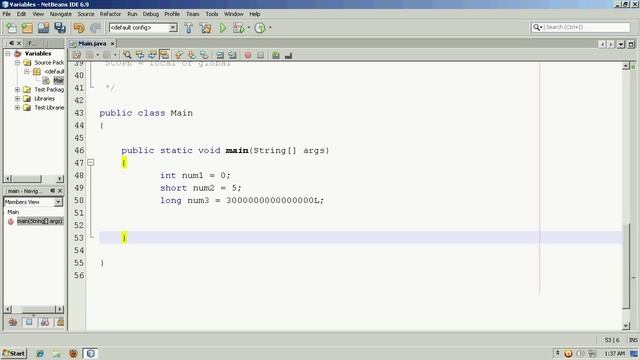Close the Main.java tab
The width and height of the screenshot is (640, 360).
click(x=112, y=43)
